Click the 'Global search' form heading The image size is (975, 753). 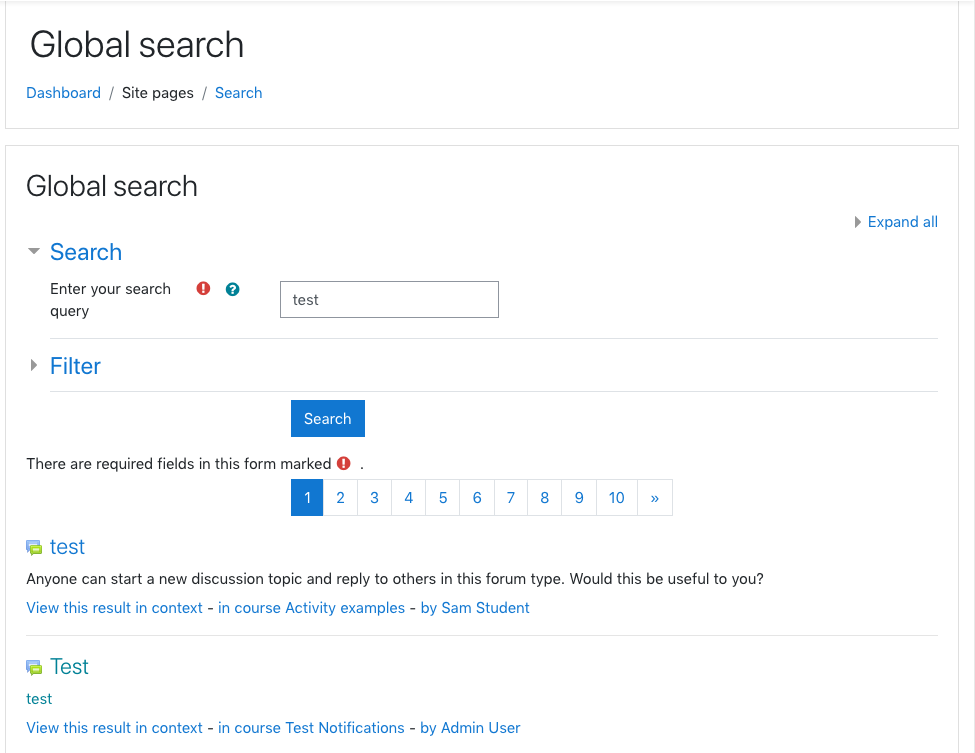click(x=112, y=186)
